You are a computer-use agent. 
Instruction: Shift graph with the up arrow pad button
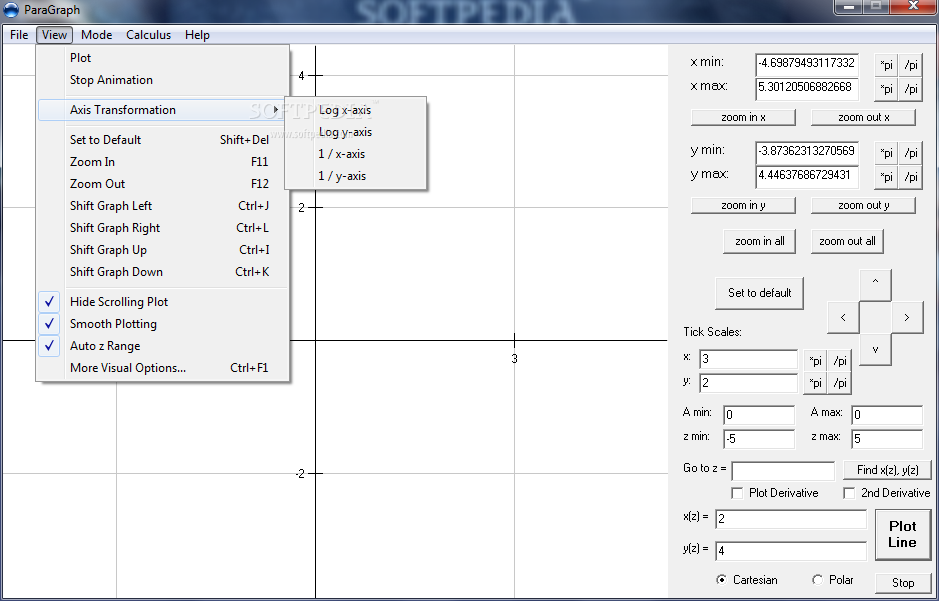(875, 285)
